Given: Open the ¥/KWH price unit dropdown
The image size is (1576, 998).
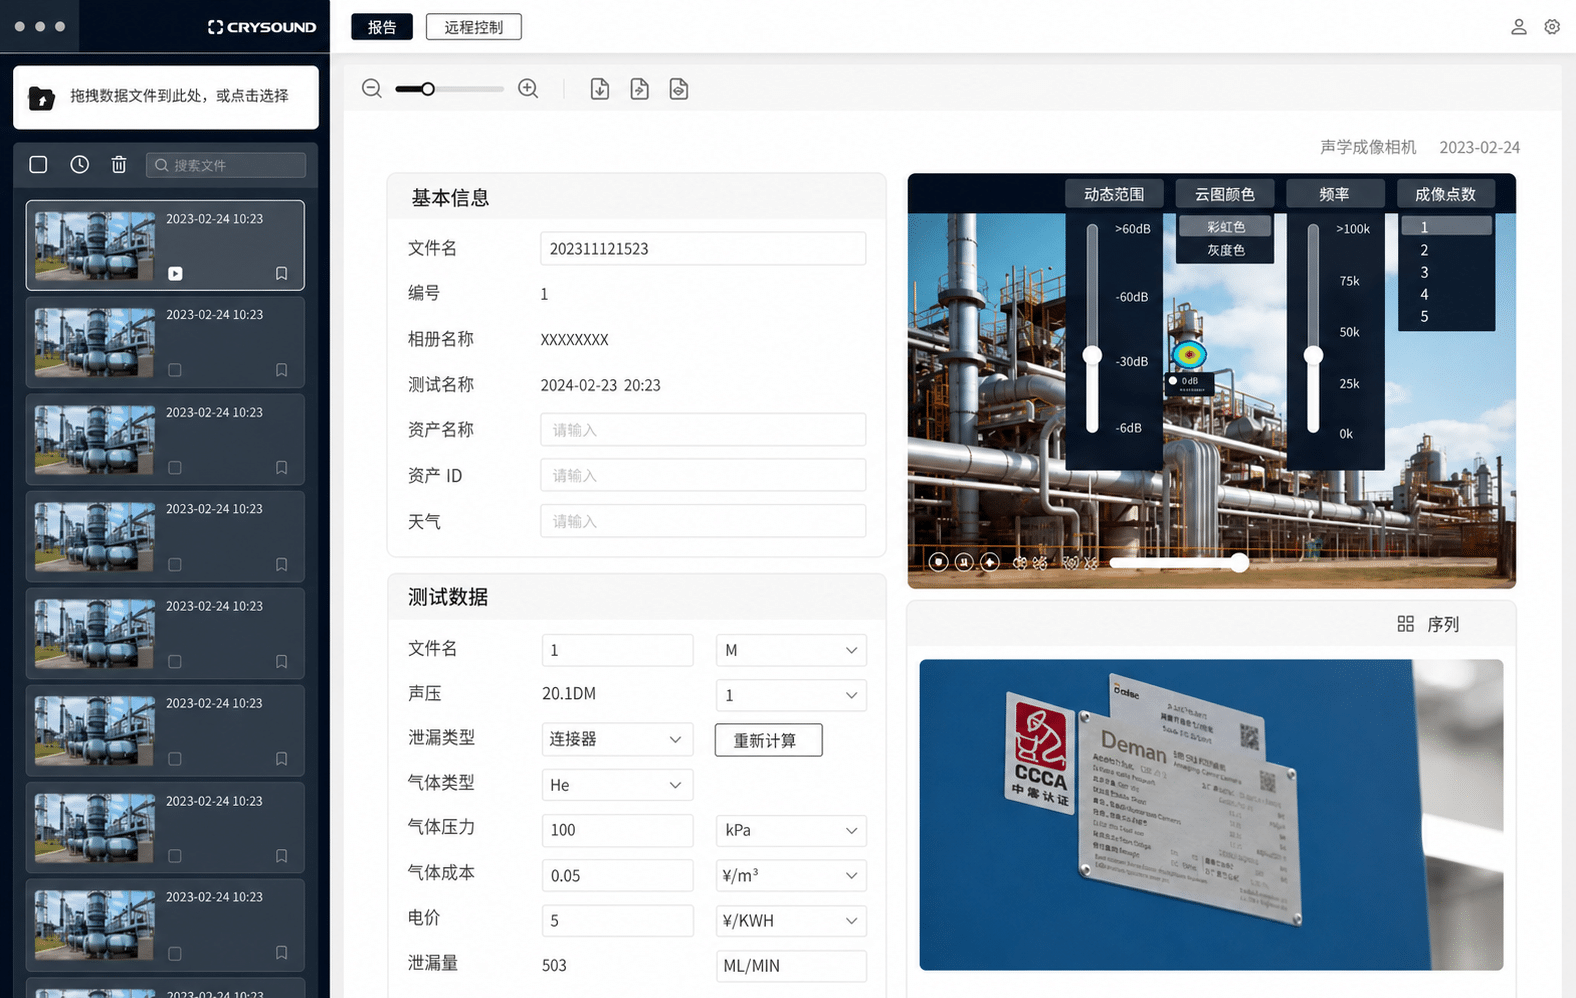Looking at the screenshot, I should pos(791,920).
